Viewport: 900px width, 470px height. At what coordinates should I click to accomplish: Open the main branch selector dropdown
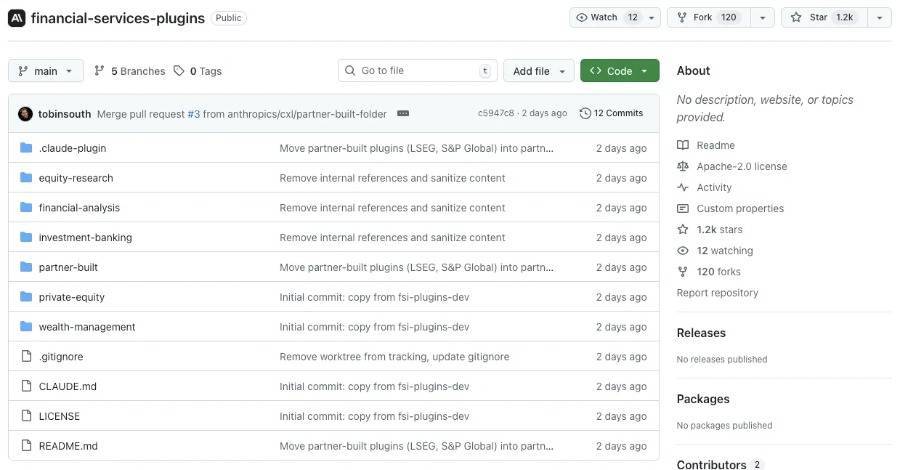46,71
